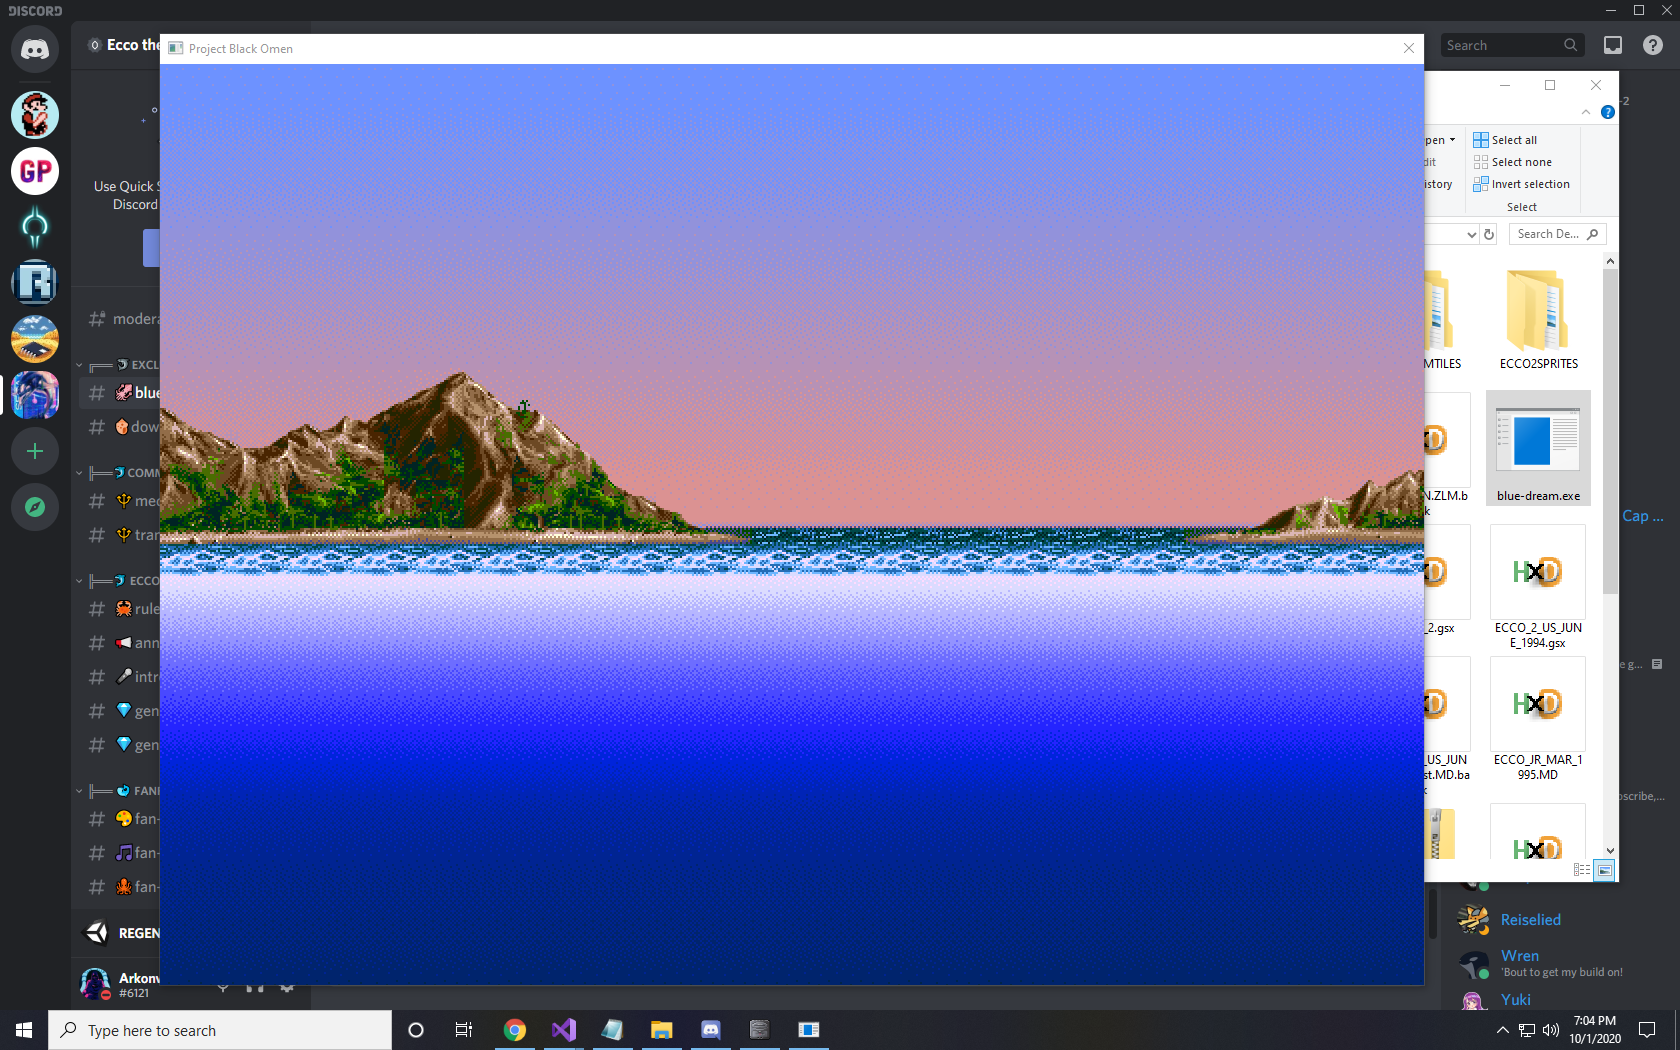Open Chrome from the taskbar
The height and width of the screenshot is (1050, 1680).
click(x=515, y=1030)
